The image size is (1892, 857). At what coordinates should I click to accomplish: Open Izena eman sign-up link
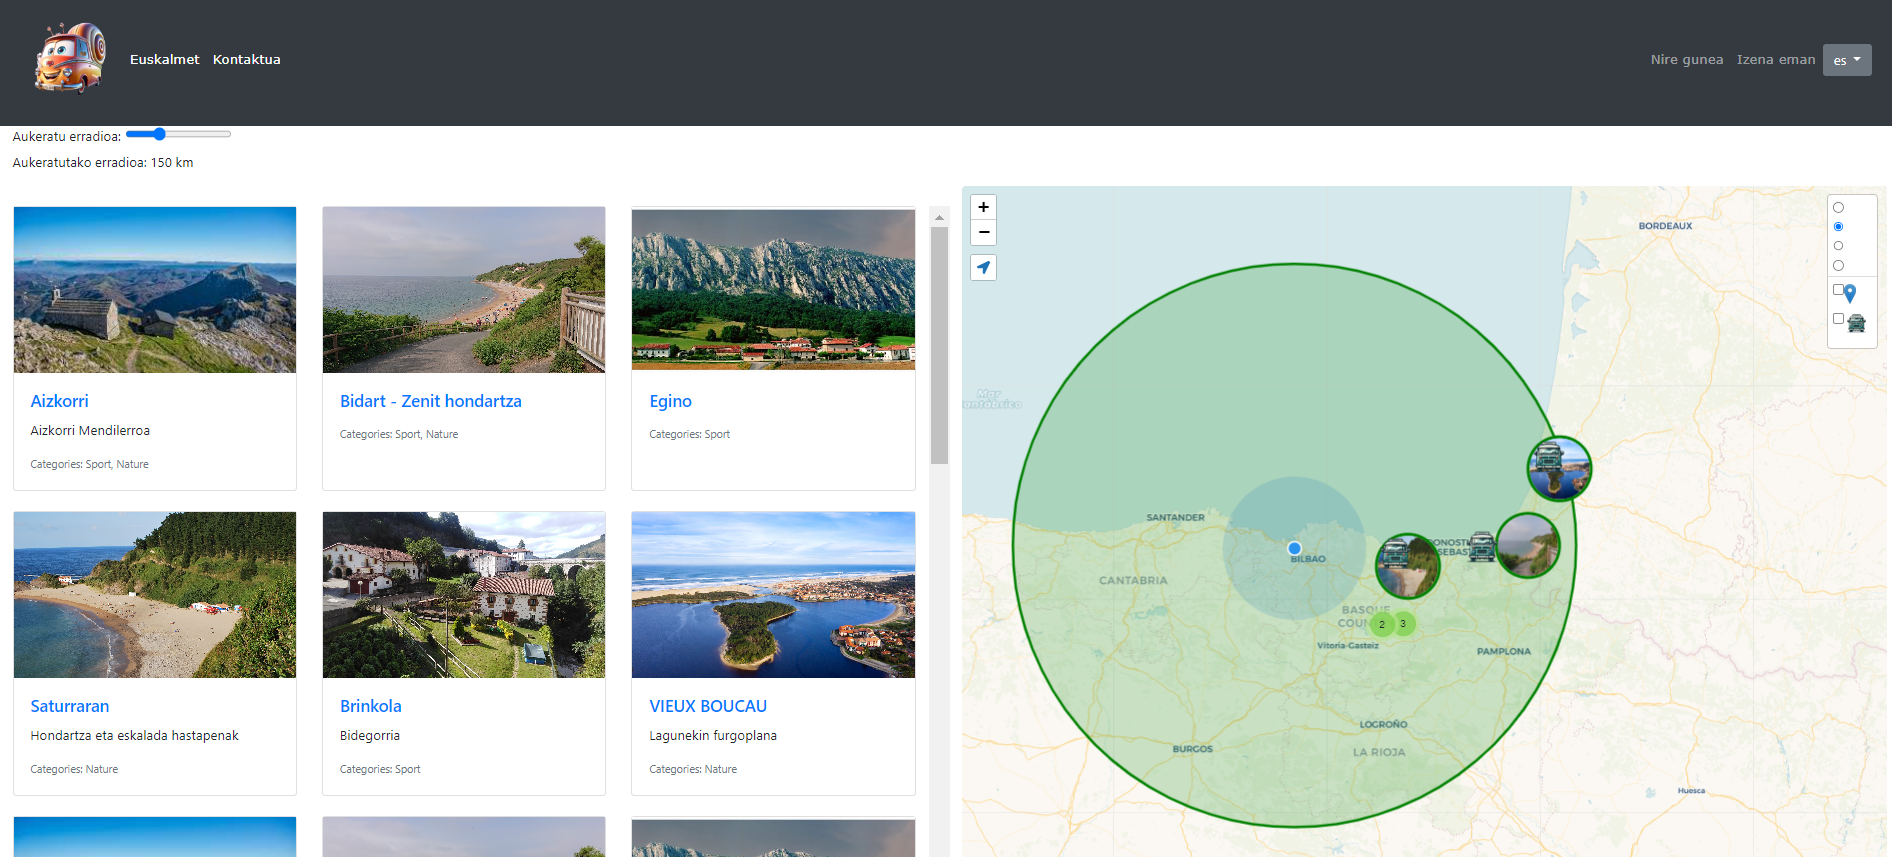(x=1776, y=59)
